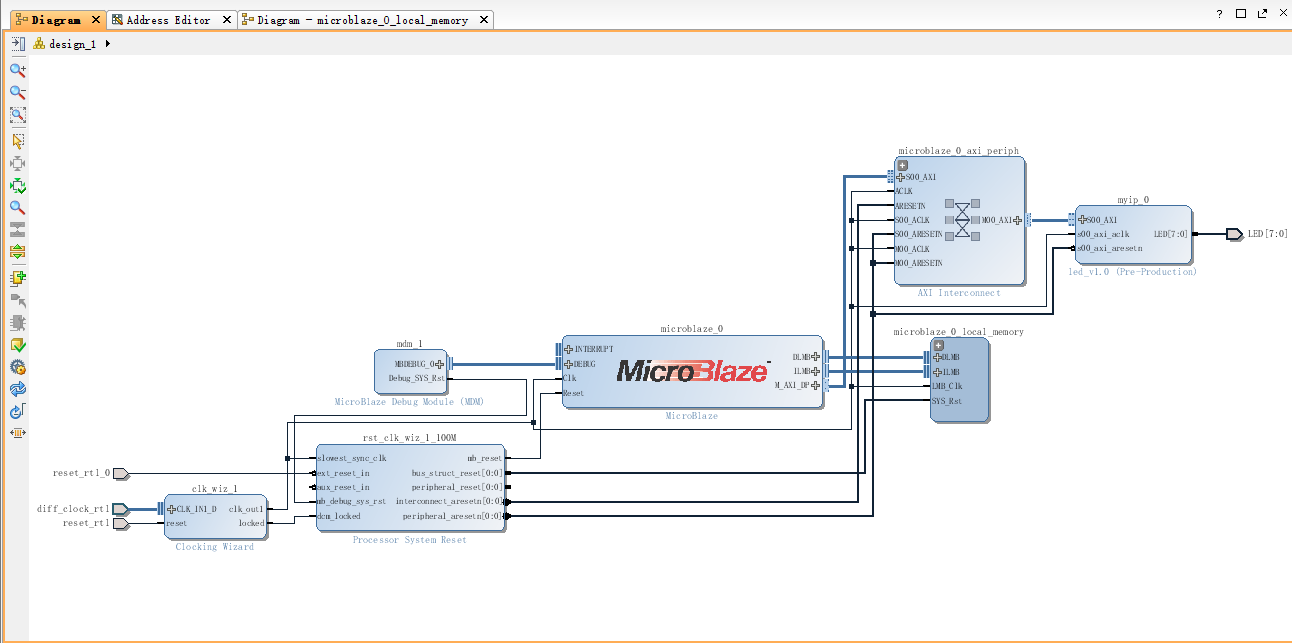This screenshot has height=643, width=1292.
Task: Click the Auto-fit Selection icon with four arrows
Action: tap(17, 163)
